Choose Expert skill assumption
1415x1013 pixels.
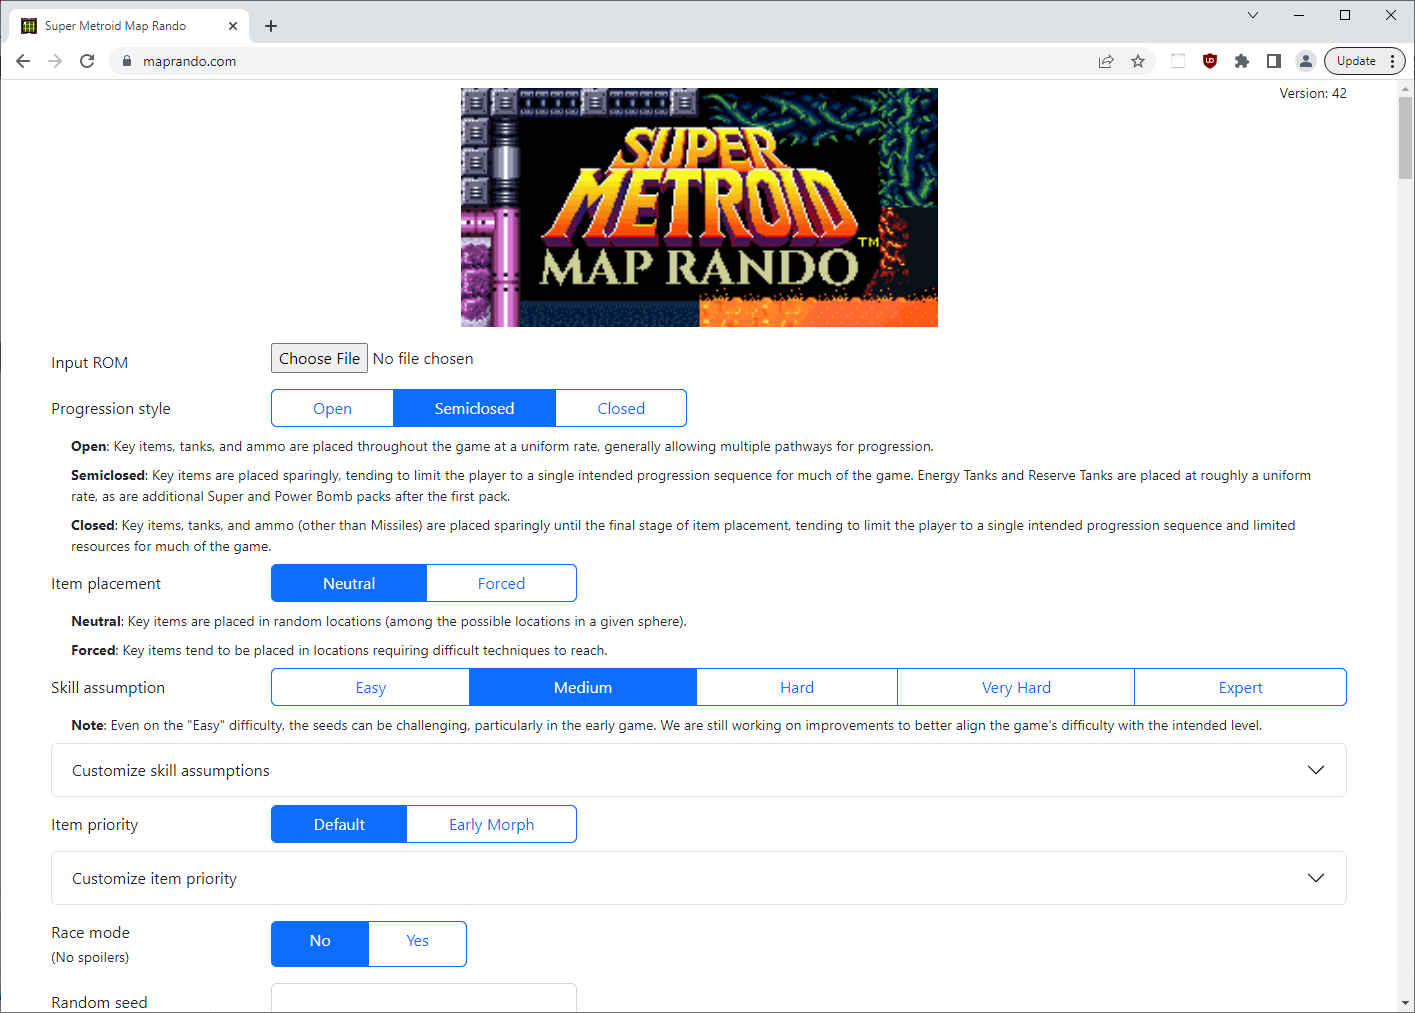[1240, 687]
